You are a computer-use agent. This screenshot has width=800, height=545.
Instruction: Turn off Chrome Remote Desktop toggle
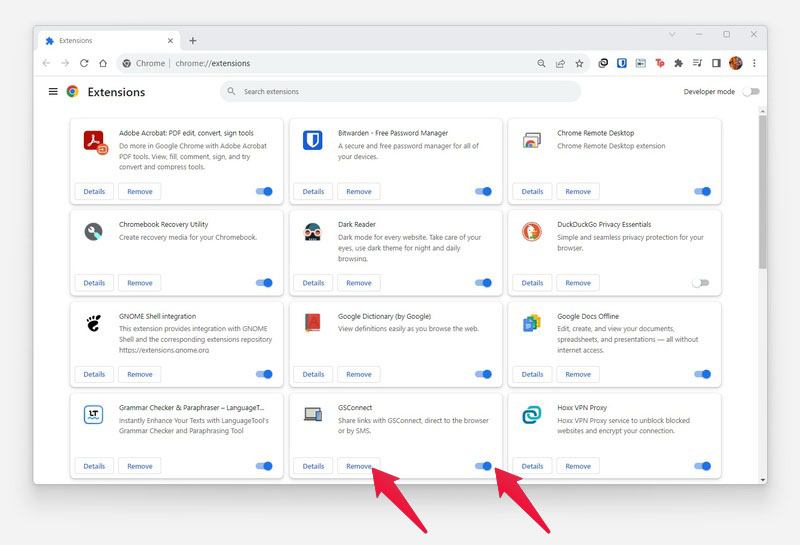point(703,191)
